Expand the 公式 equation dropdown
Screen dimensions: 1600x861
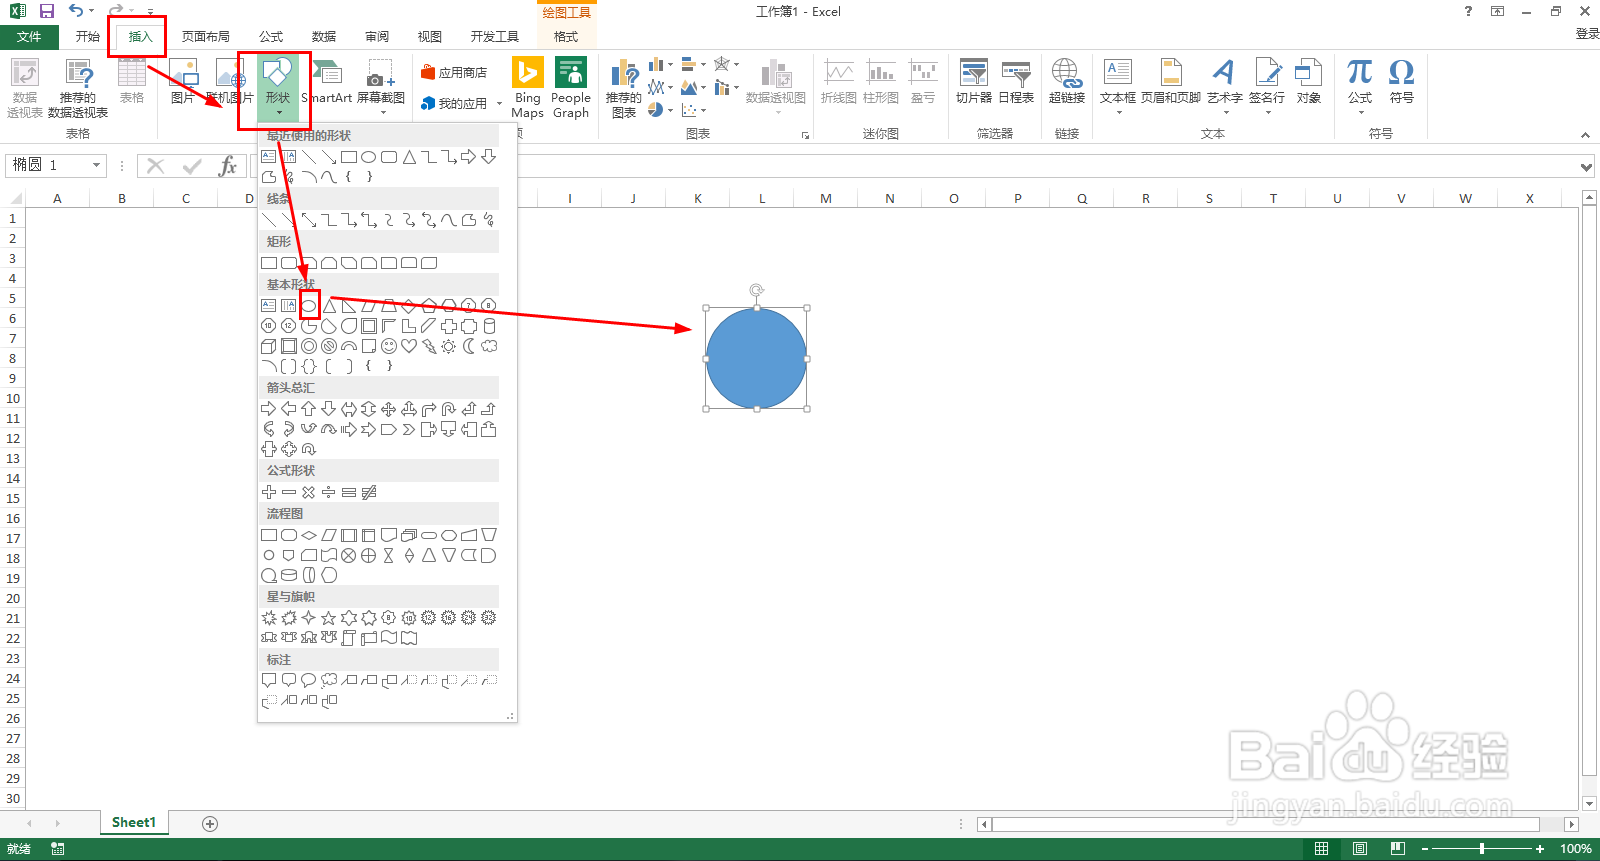[x=1360, y=112]
